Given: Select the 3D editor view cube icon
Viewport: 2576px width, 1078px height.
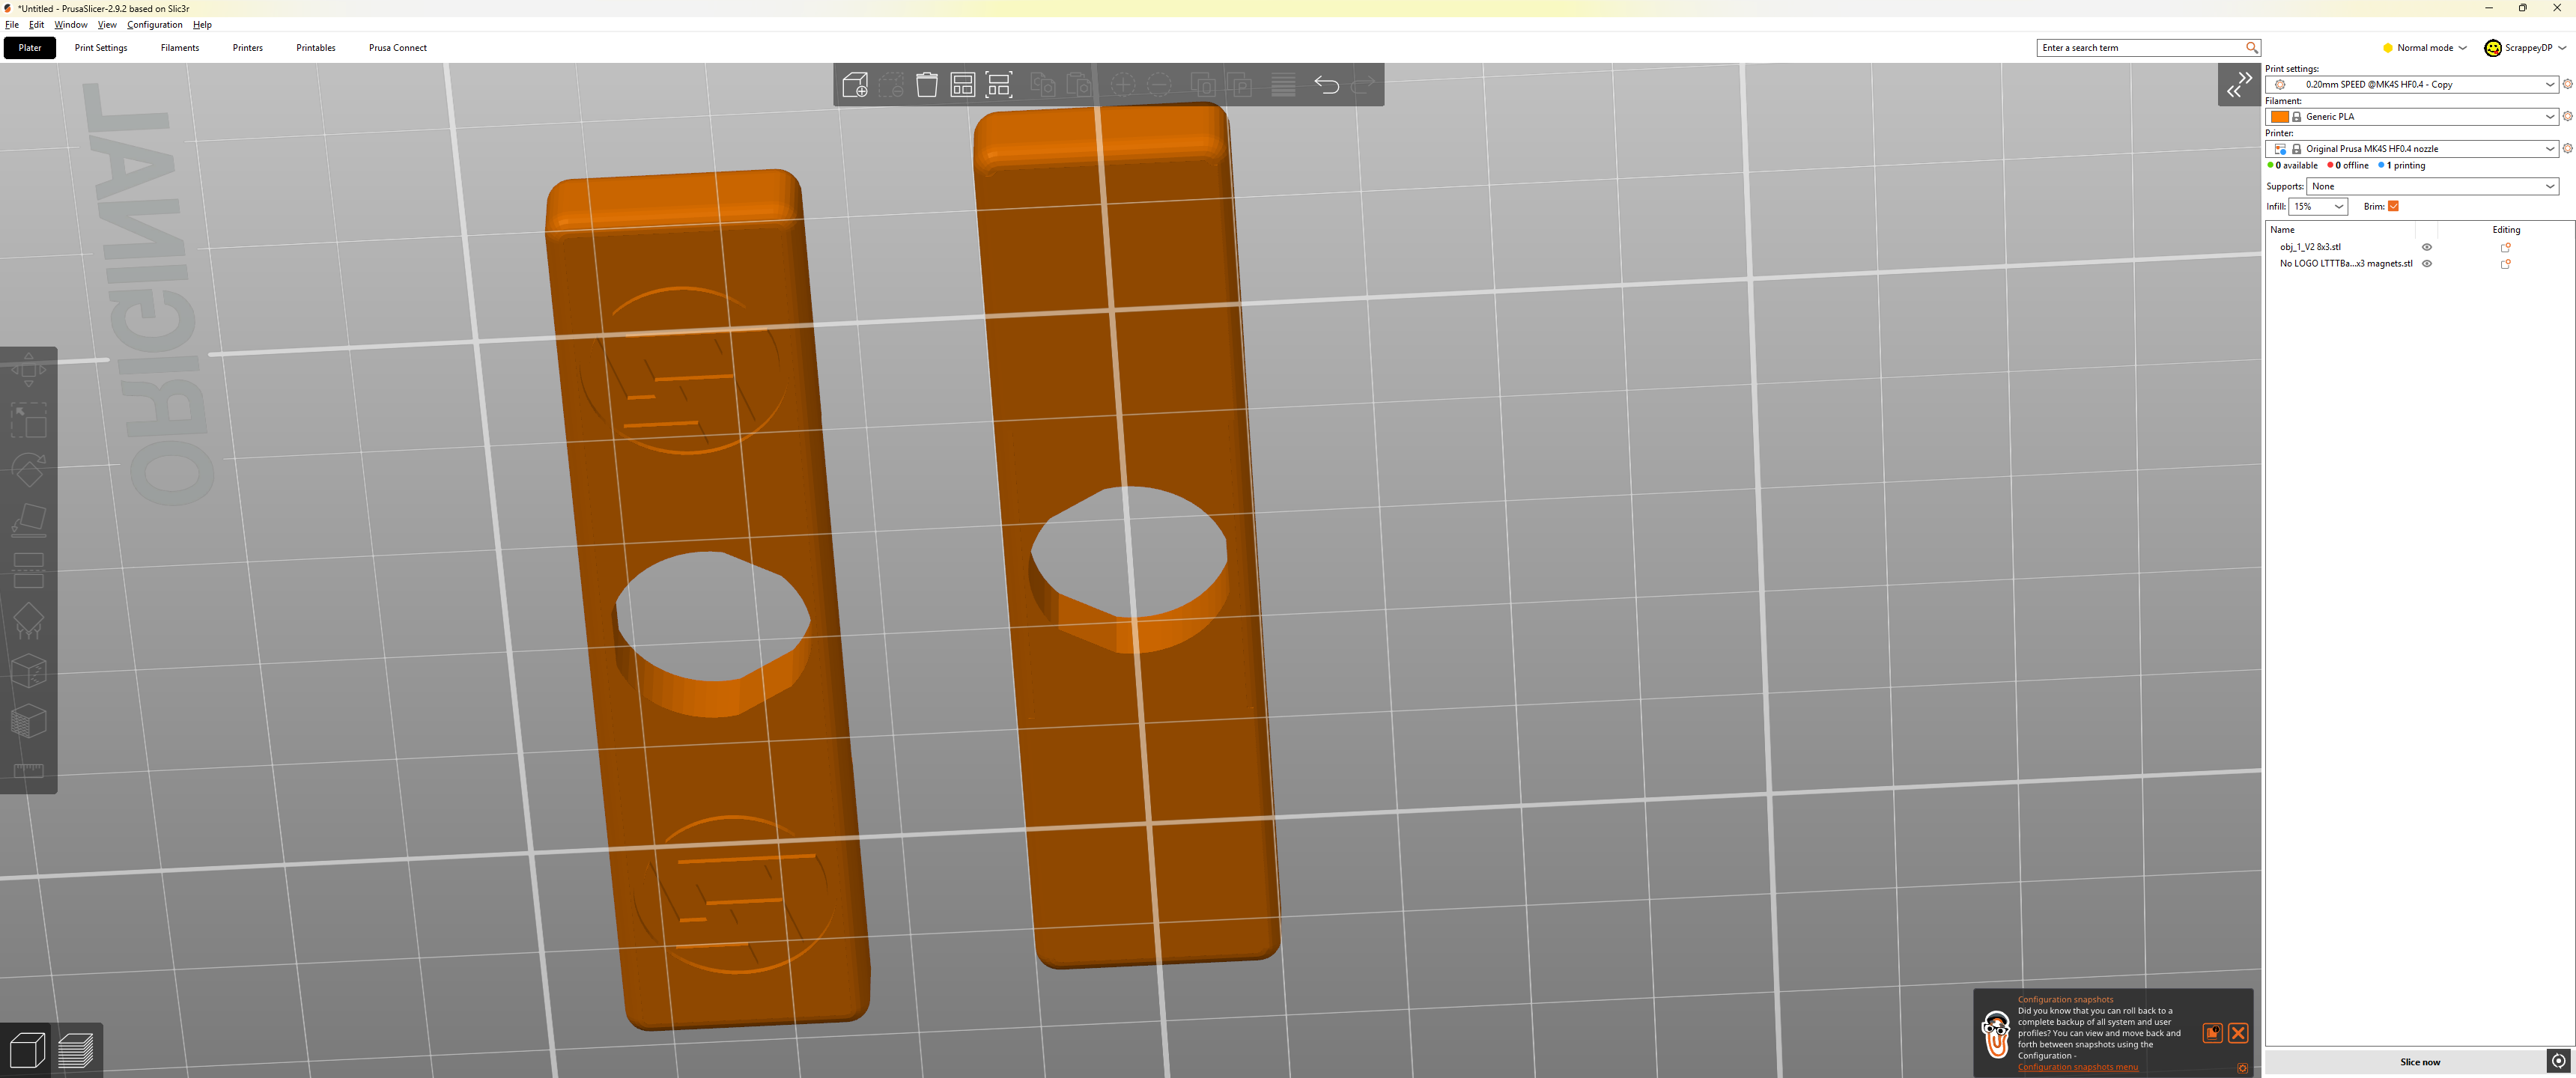Looking at the screenshot, I should pos(27,1051).
